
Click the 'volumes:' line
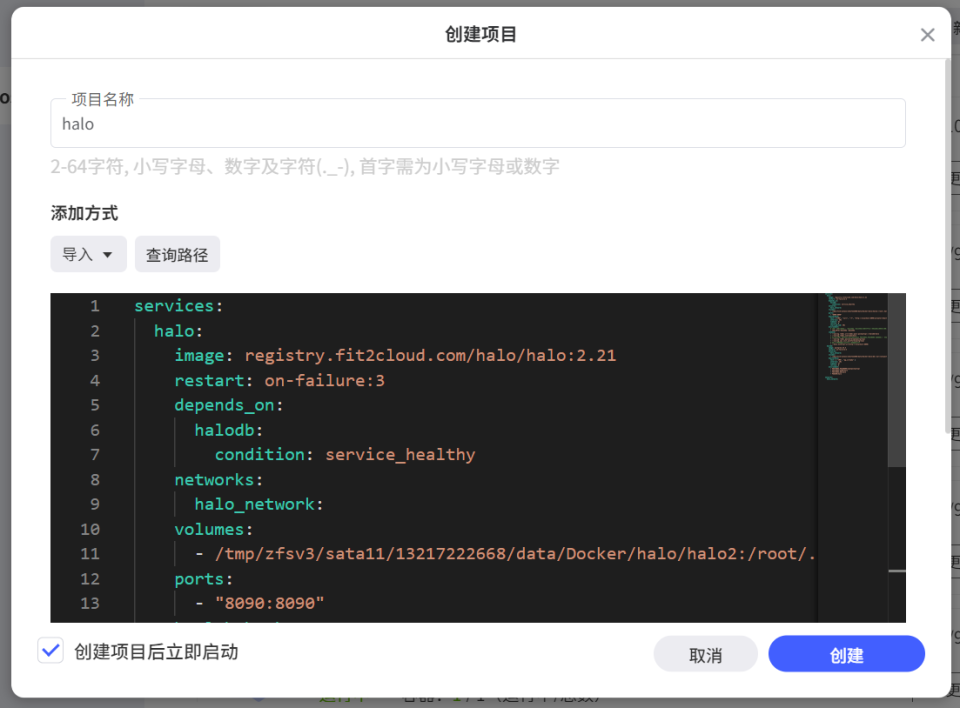click(214, 529)
